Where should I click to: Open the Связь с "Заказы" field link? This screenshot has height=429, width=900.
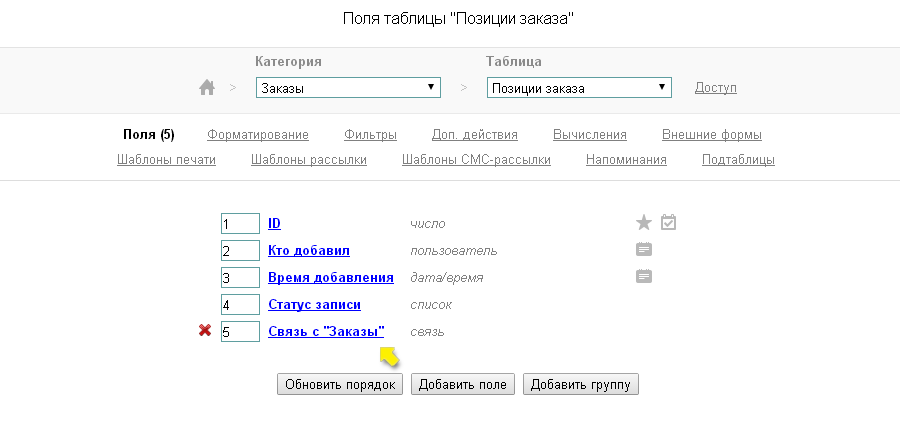[326, 331]
